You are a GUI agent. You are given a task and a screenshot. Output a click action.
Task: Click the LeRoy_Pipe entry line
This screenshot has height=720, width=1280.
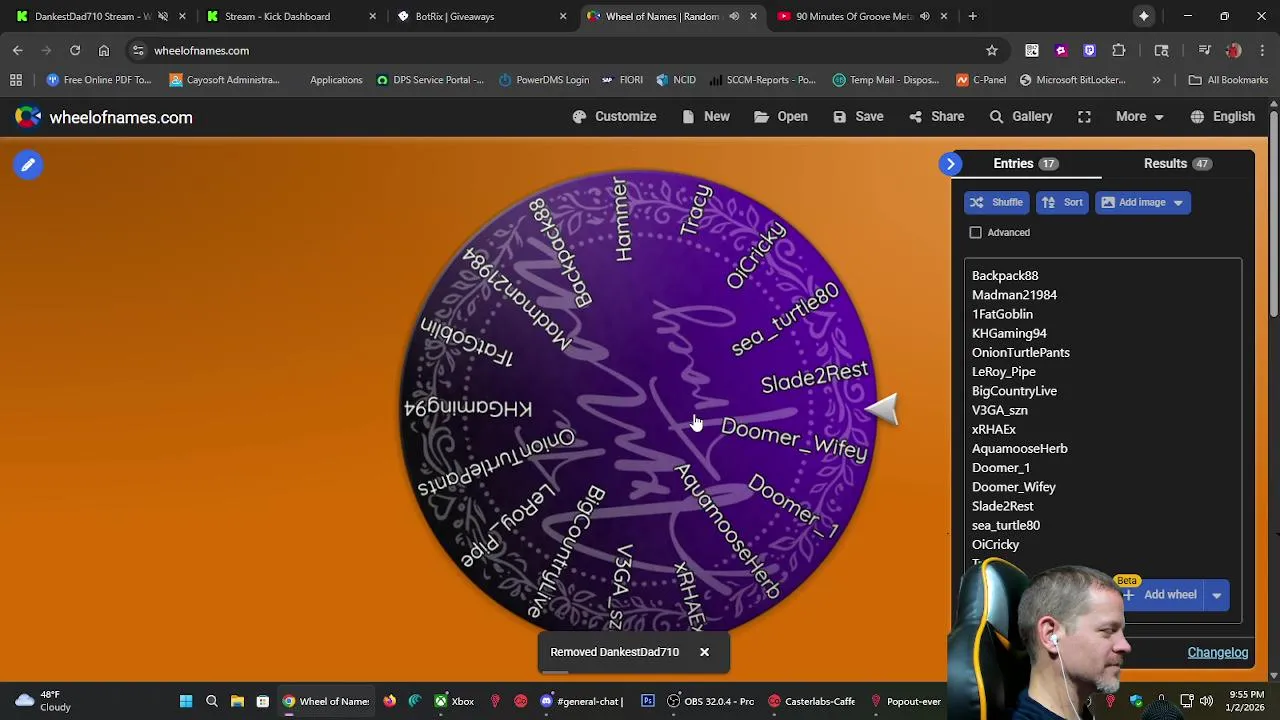pos(1004,372)
